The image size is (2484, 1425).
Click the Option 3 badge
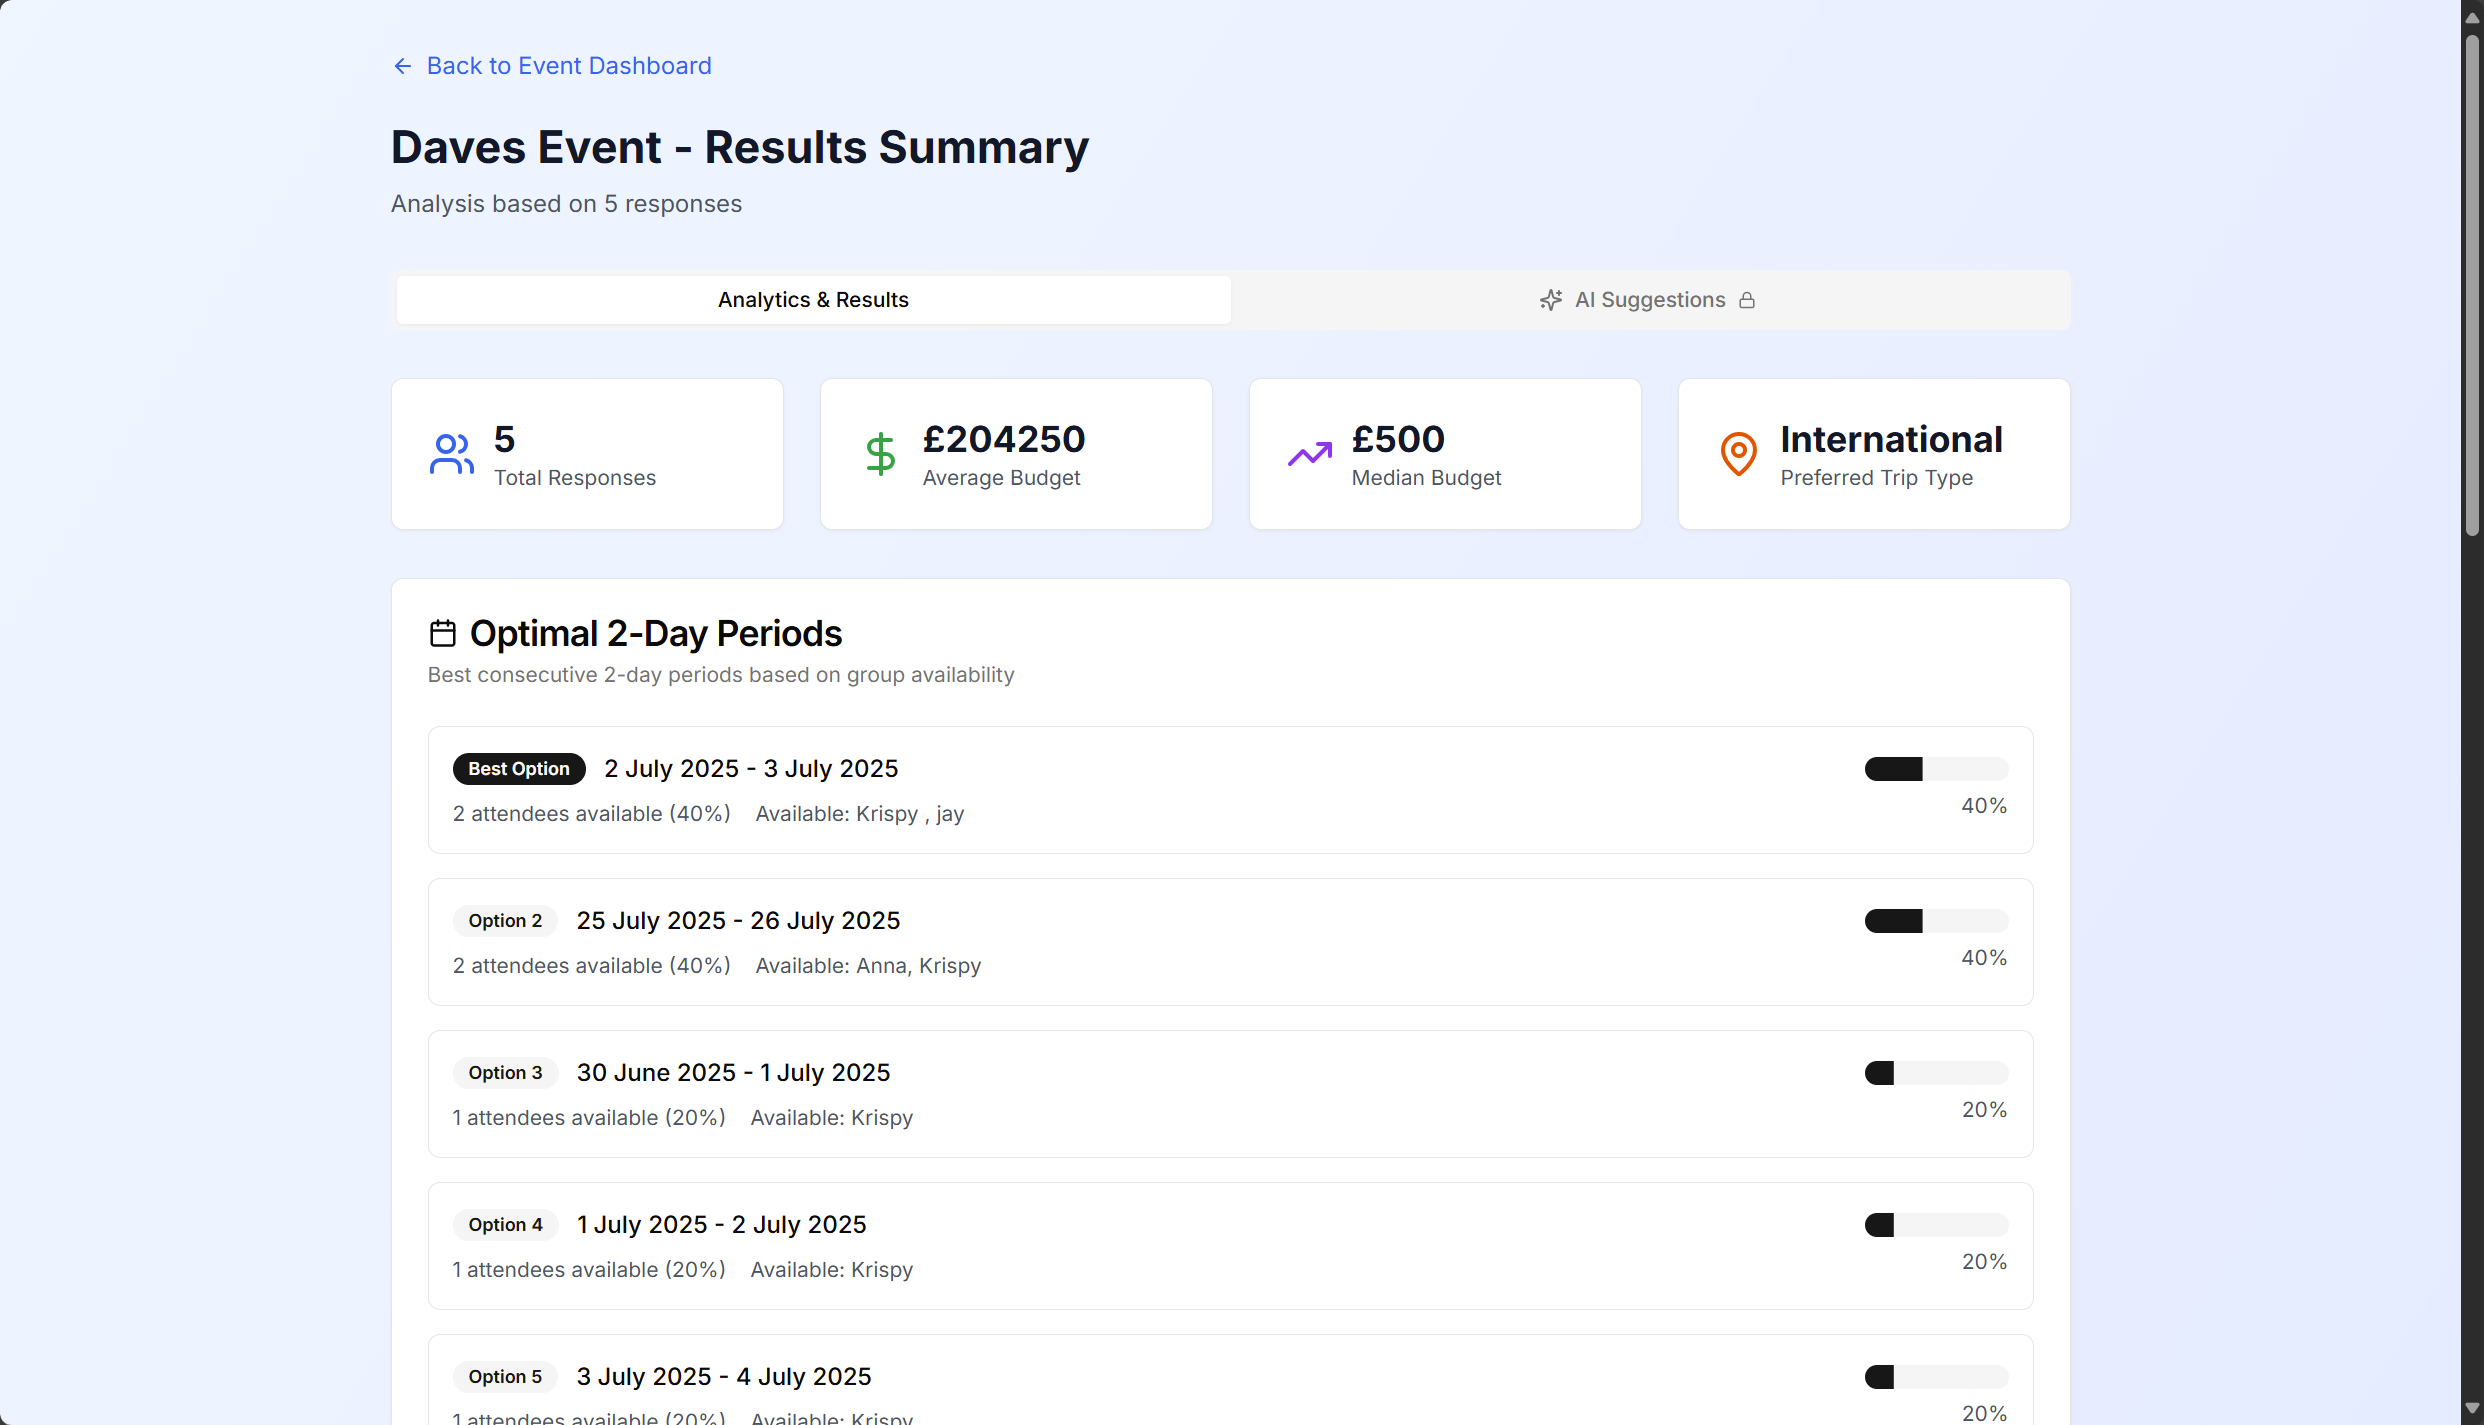coord(505,1073)
